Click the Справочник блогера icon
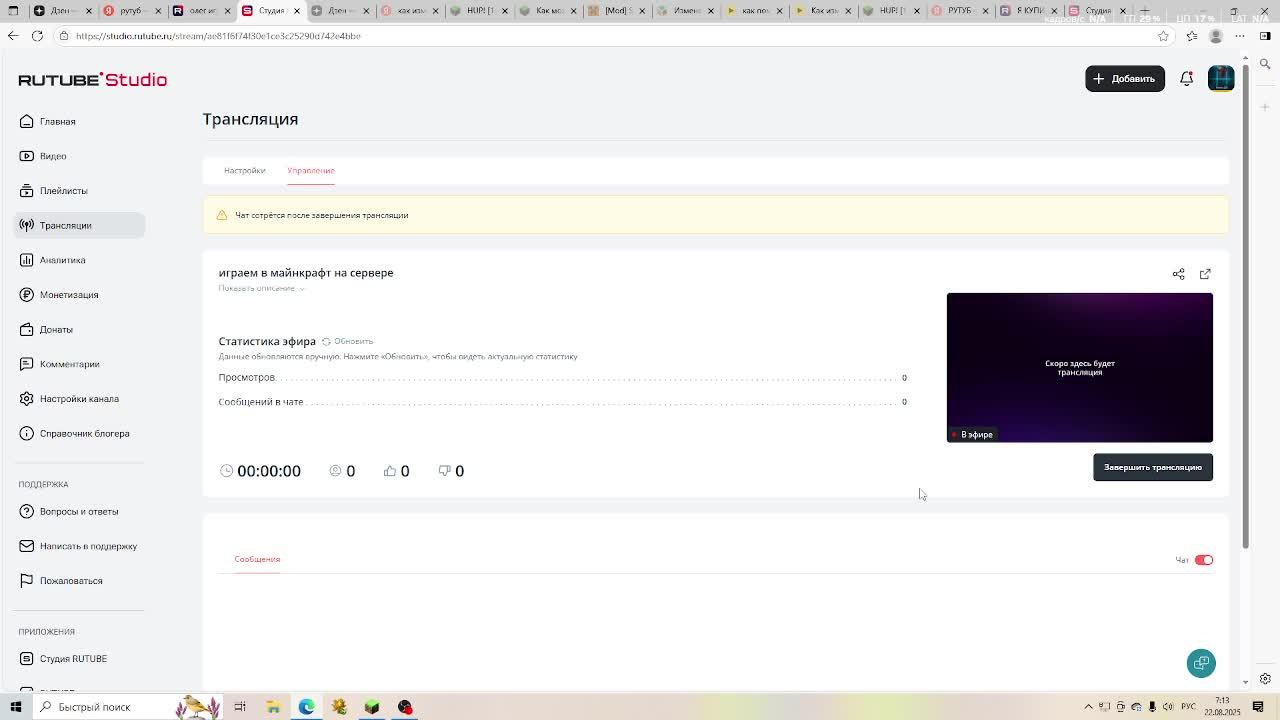 point(27,433)
